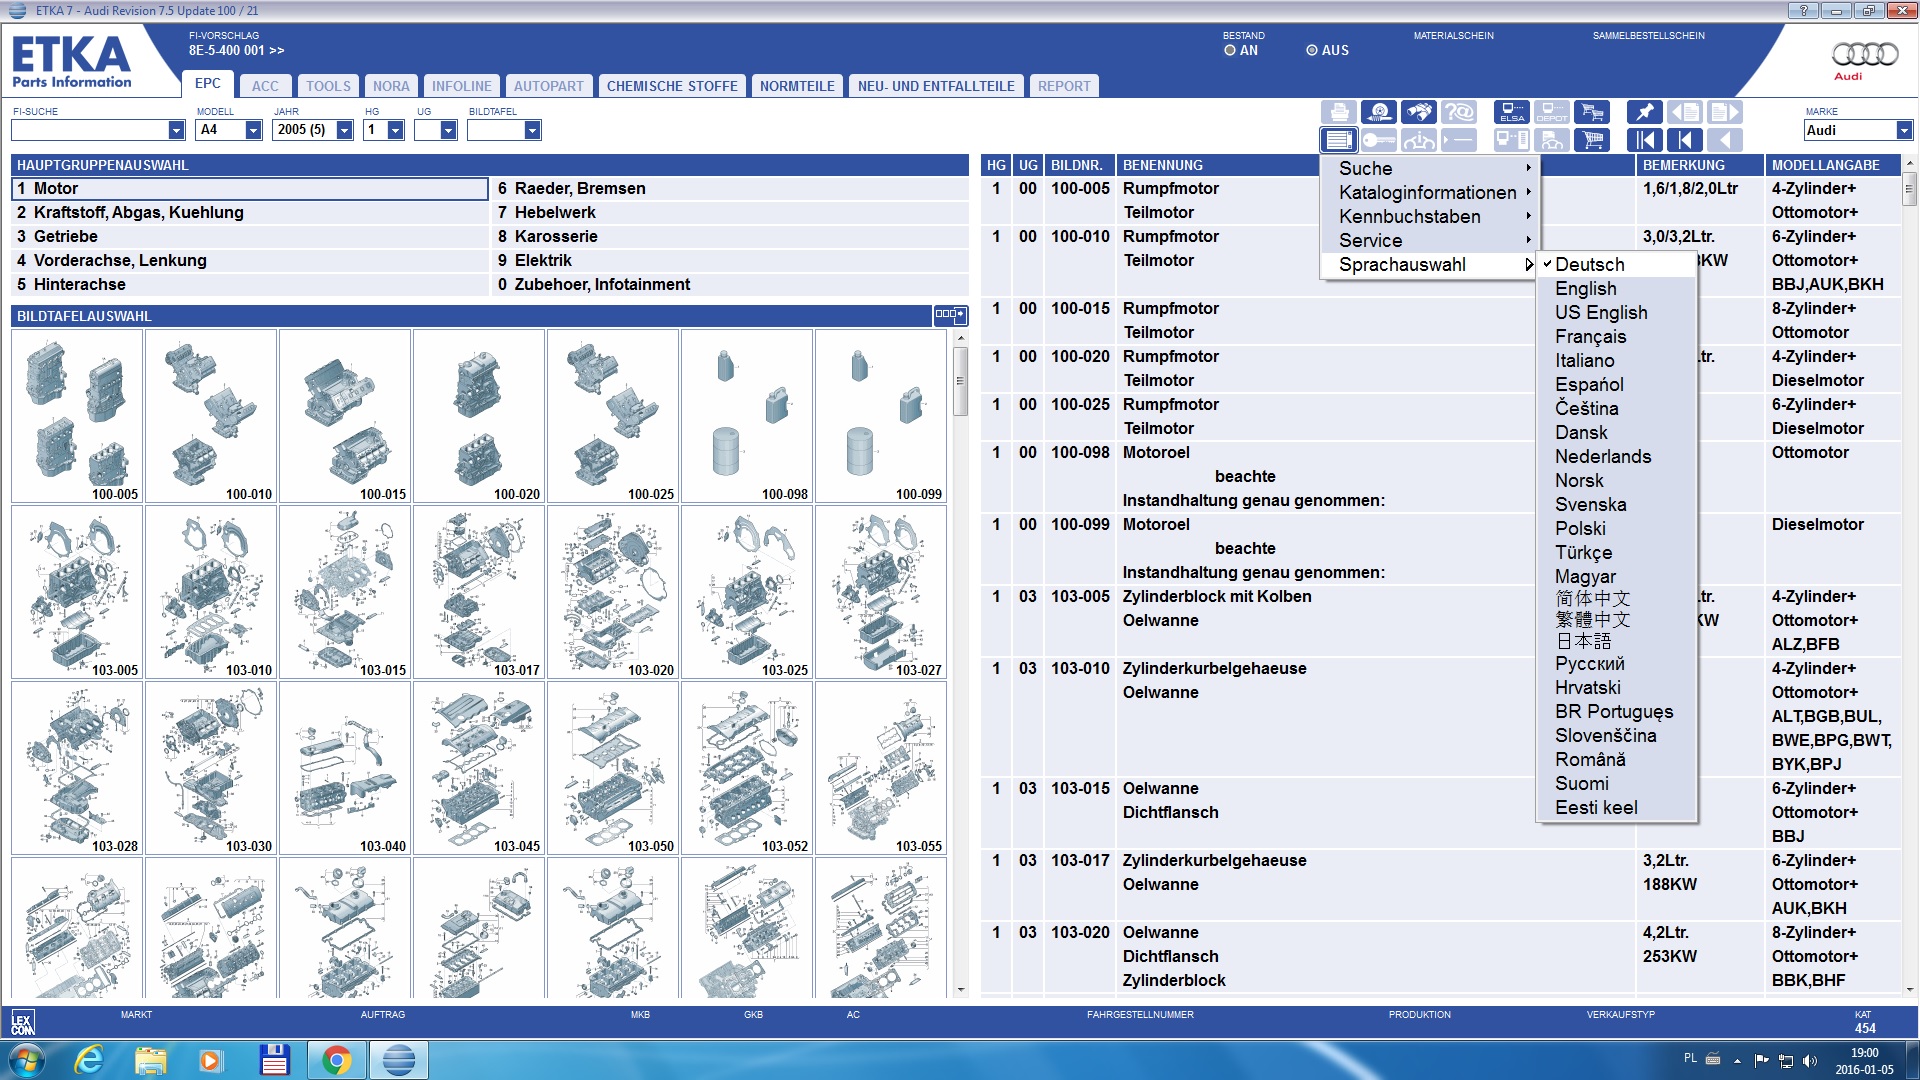Select main group 9 Elektrik
This screenshot has height=1080, width=1920.
730,260
